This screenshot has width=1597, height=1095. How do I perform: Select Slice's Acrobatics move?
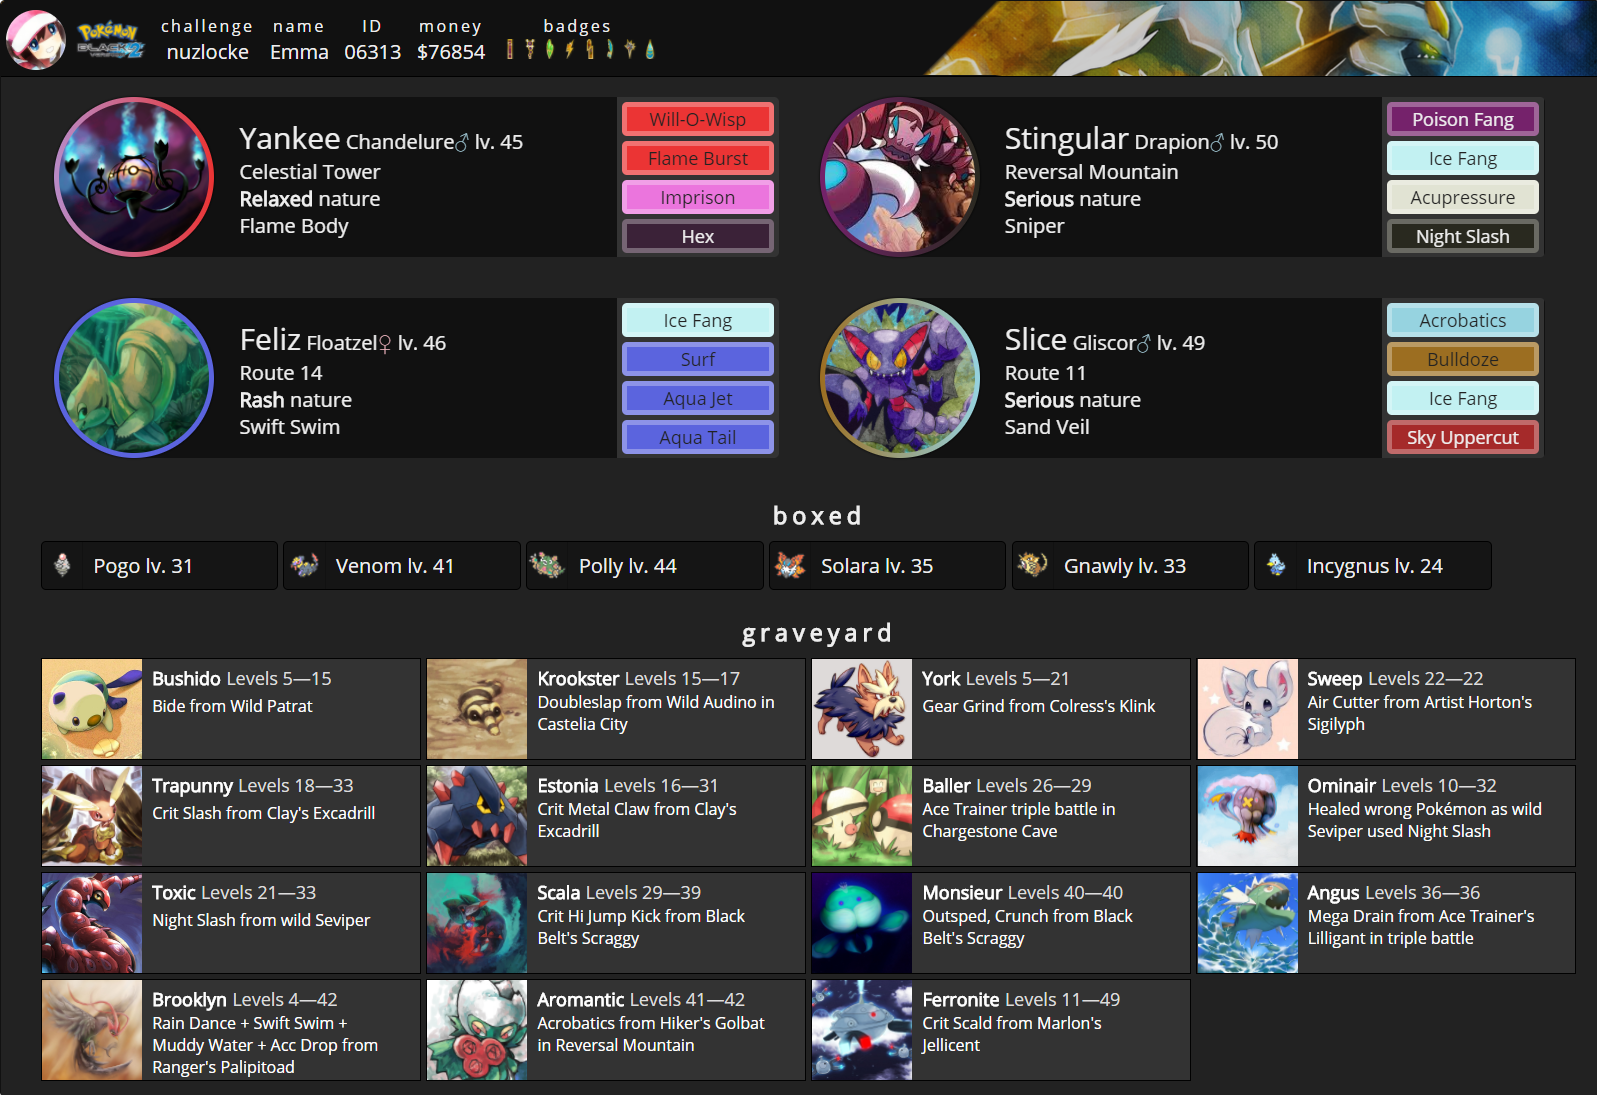(1463, 321)
